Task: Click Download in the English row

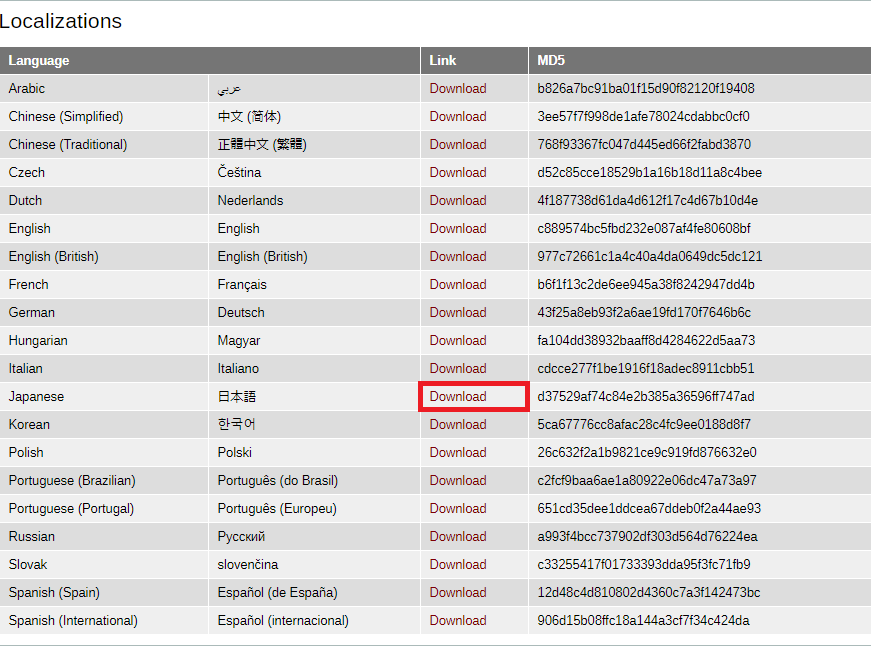Action: click(458, 228)
